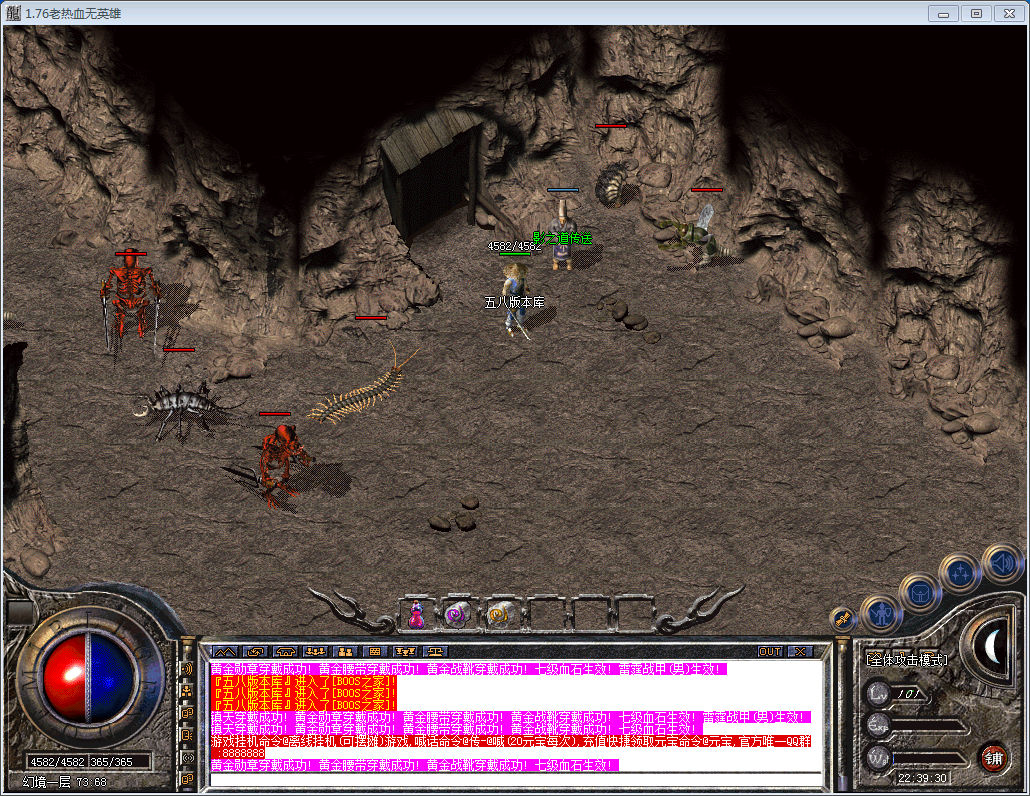Click the clock time 22:39:30
The width and height of the screenshot is (1030, 796).
[x=922, y=778]
